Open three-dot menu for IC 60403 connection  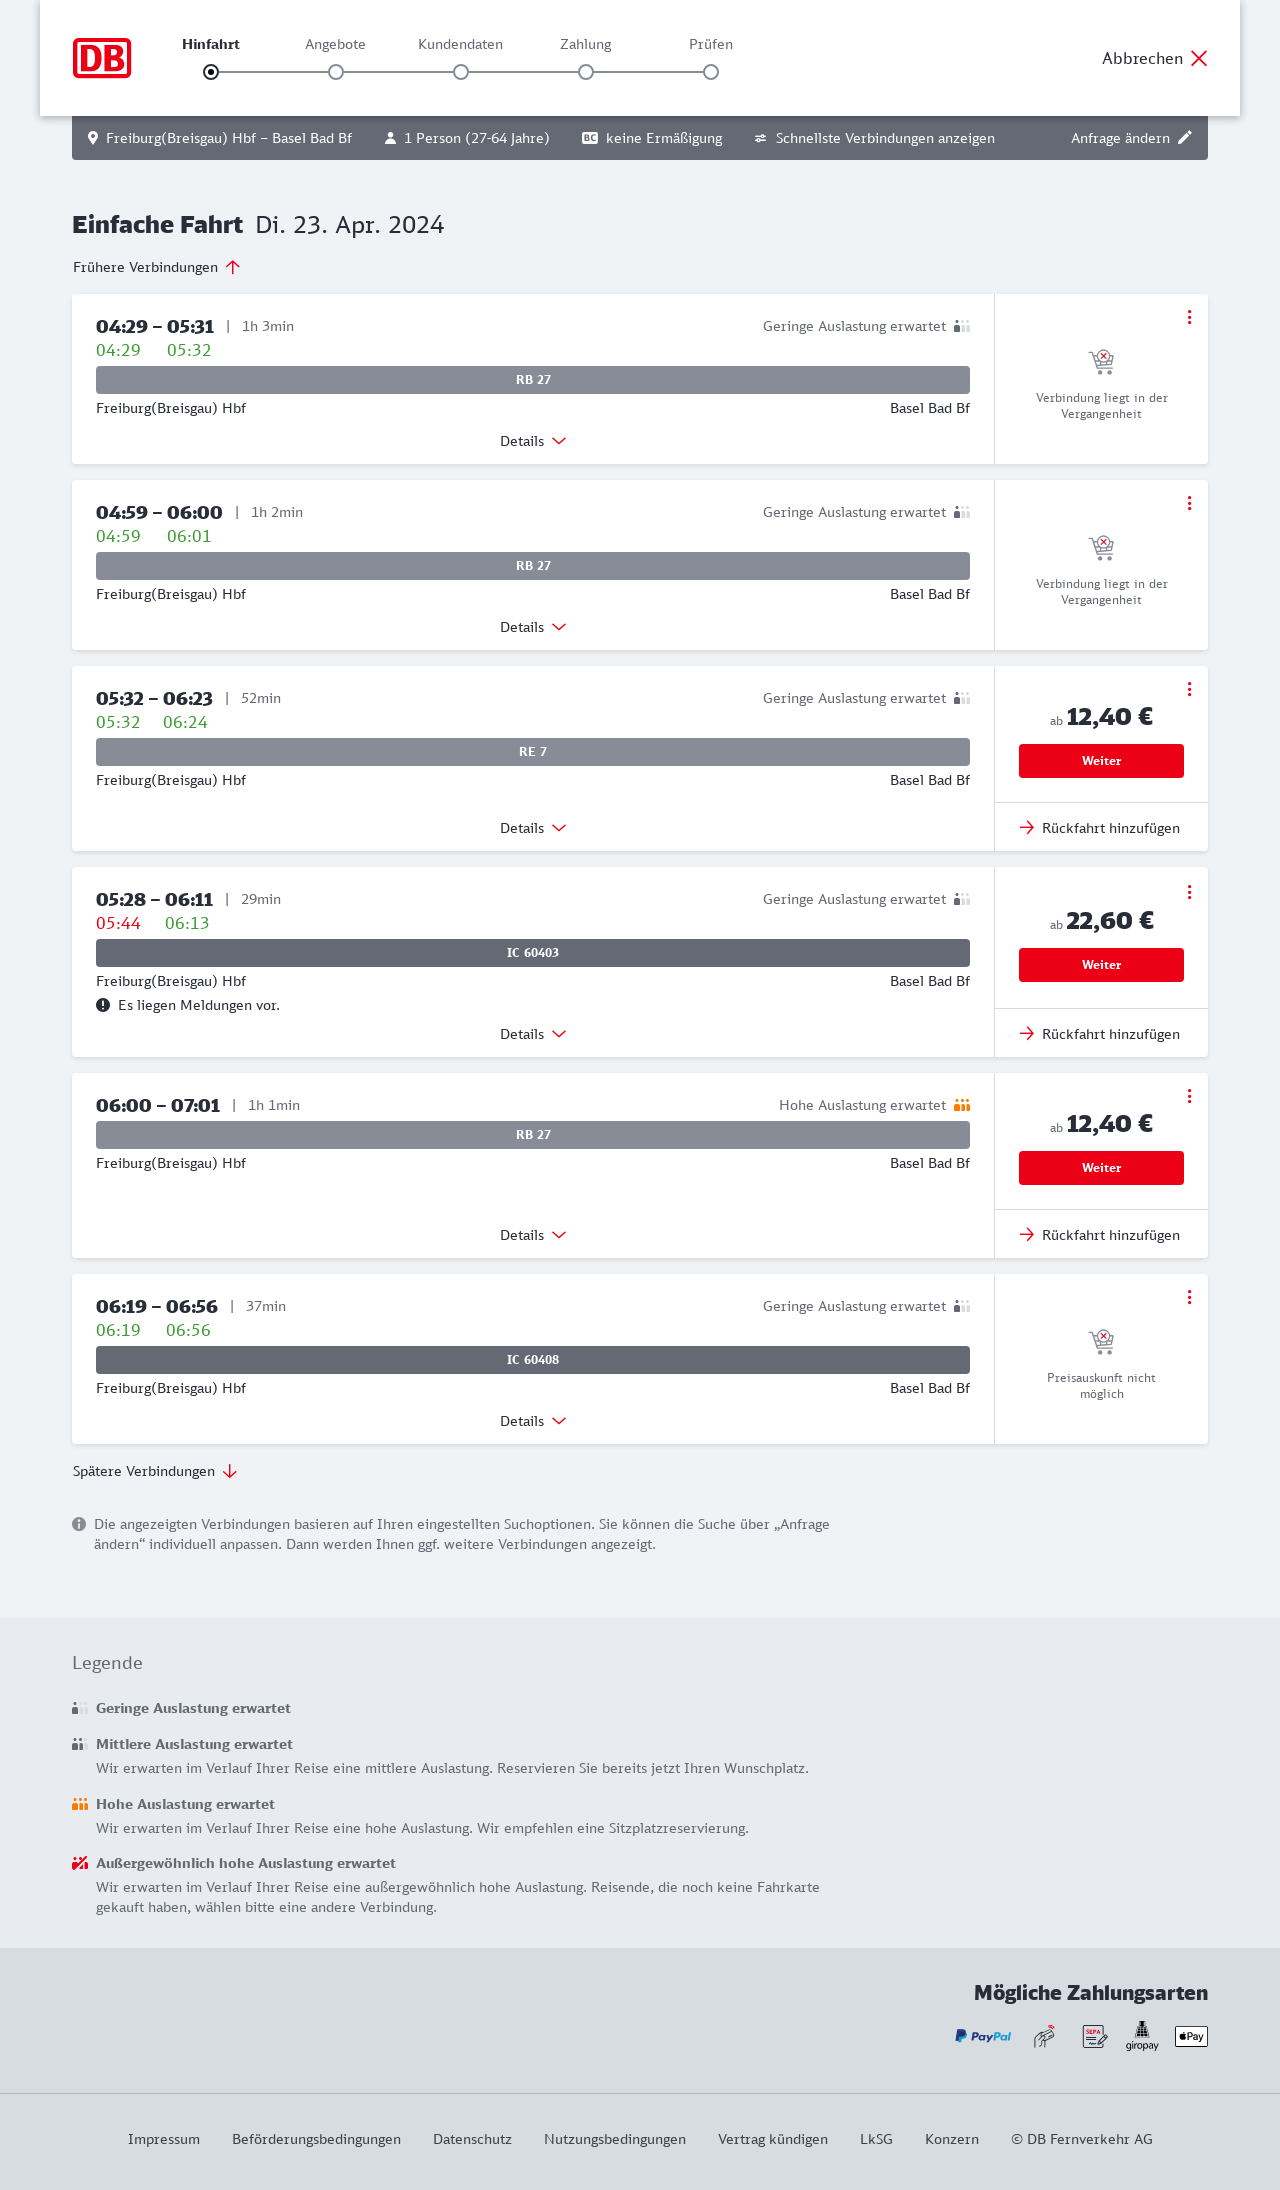[x=1189, y=892]
